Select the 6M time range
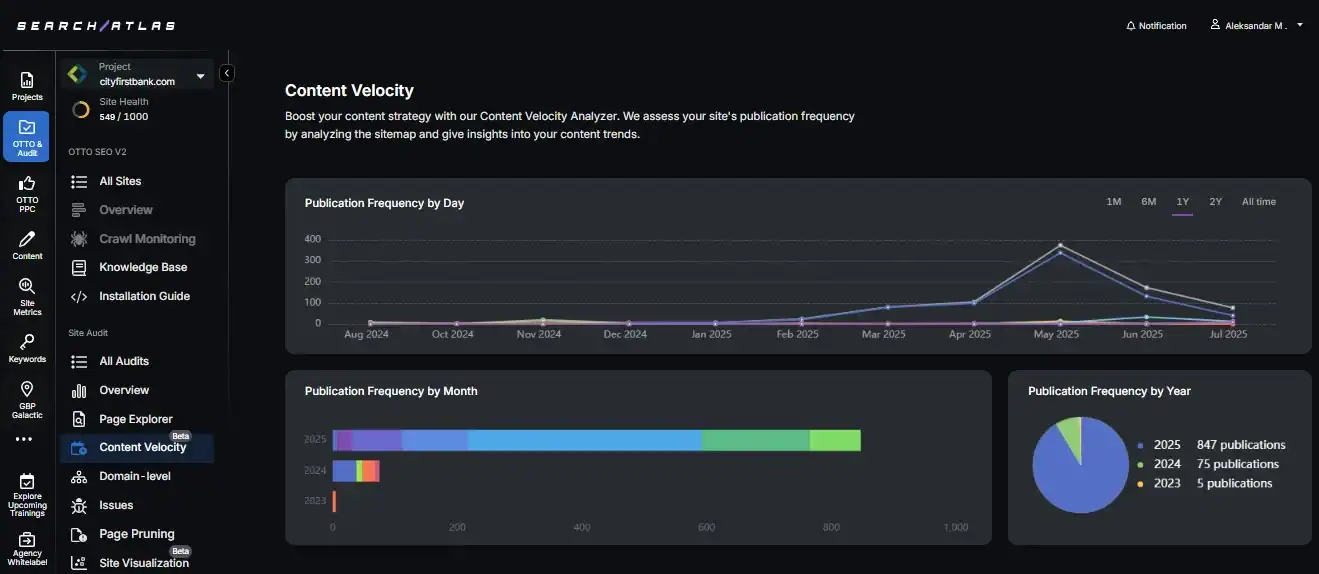 coord(1148,202)
